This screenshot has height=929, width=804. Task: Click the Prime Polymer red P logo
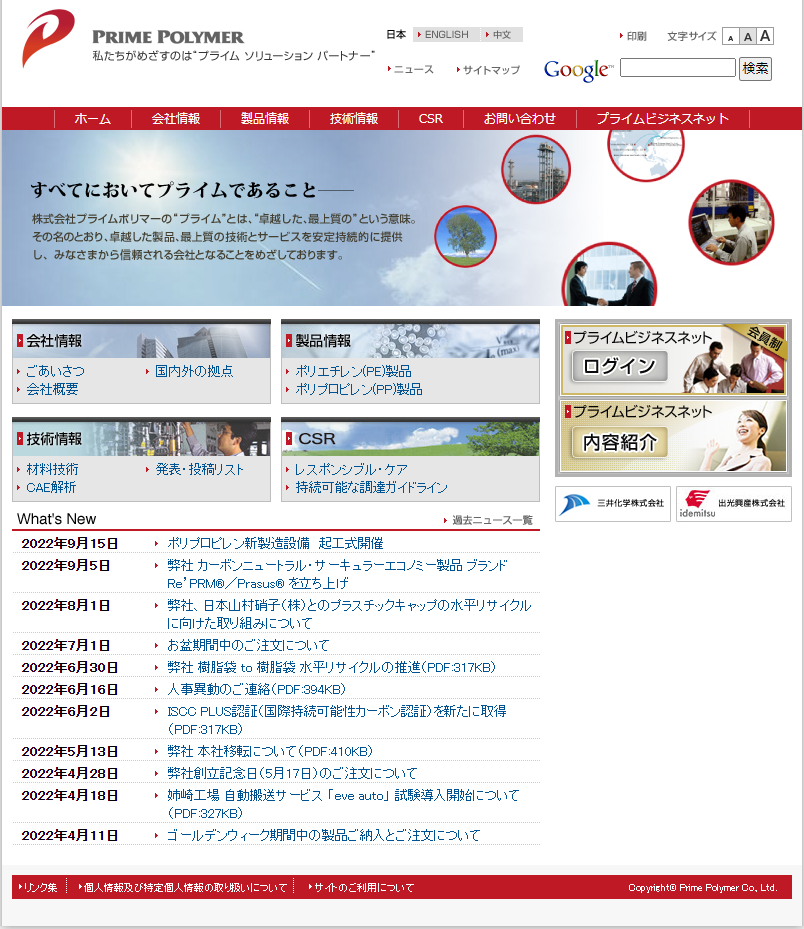coord(49,37)
